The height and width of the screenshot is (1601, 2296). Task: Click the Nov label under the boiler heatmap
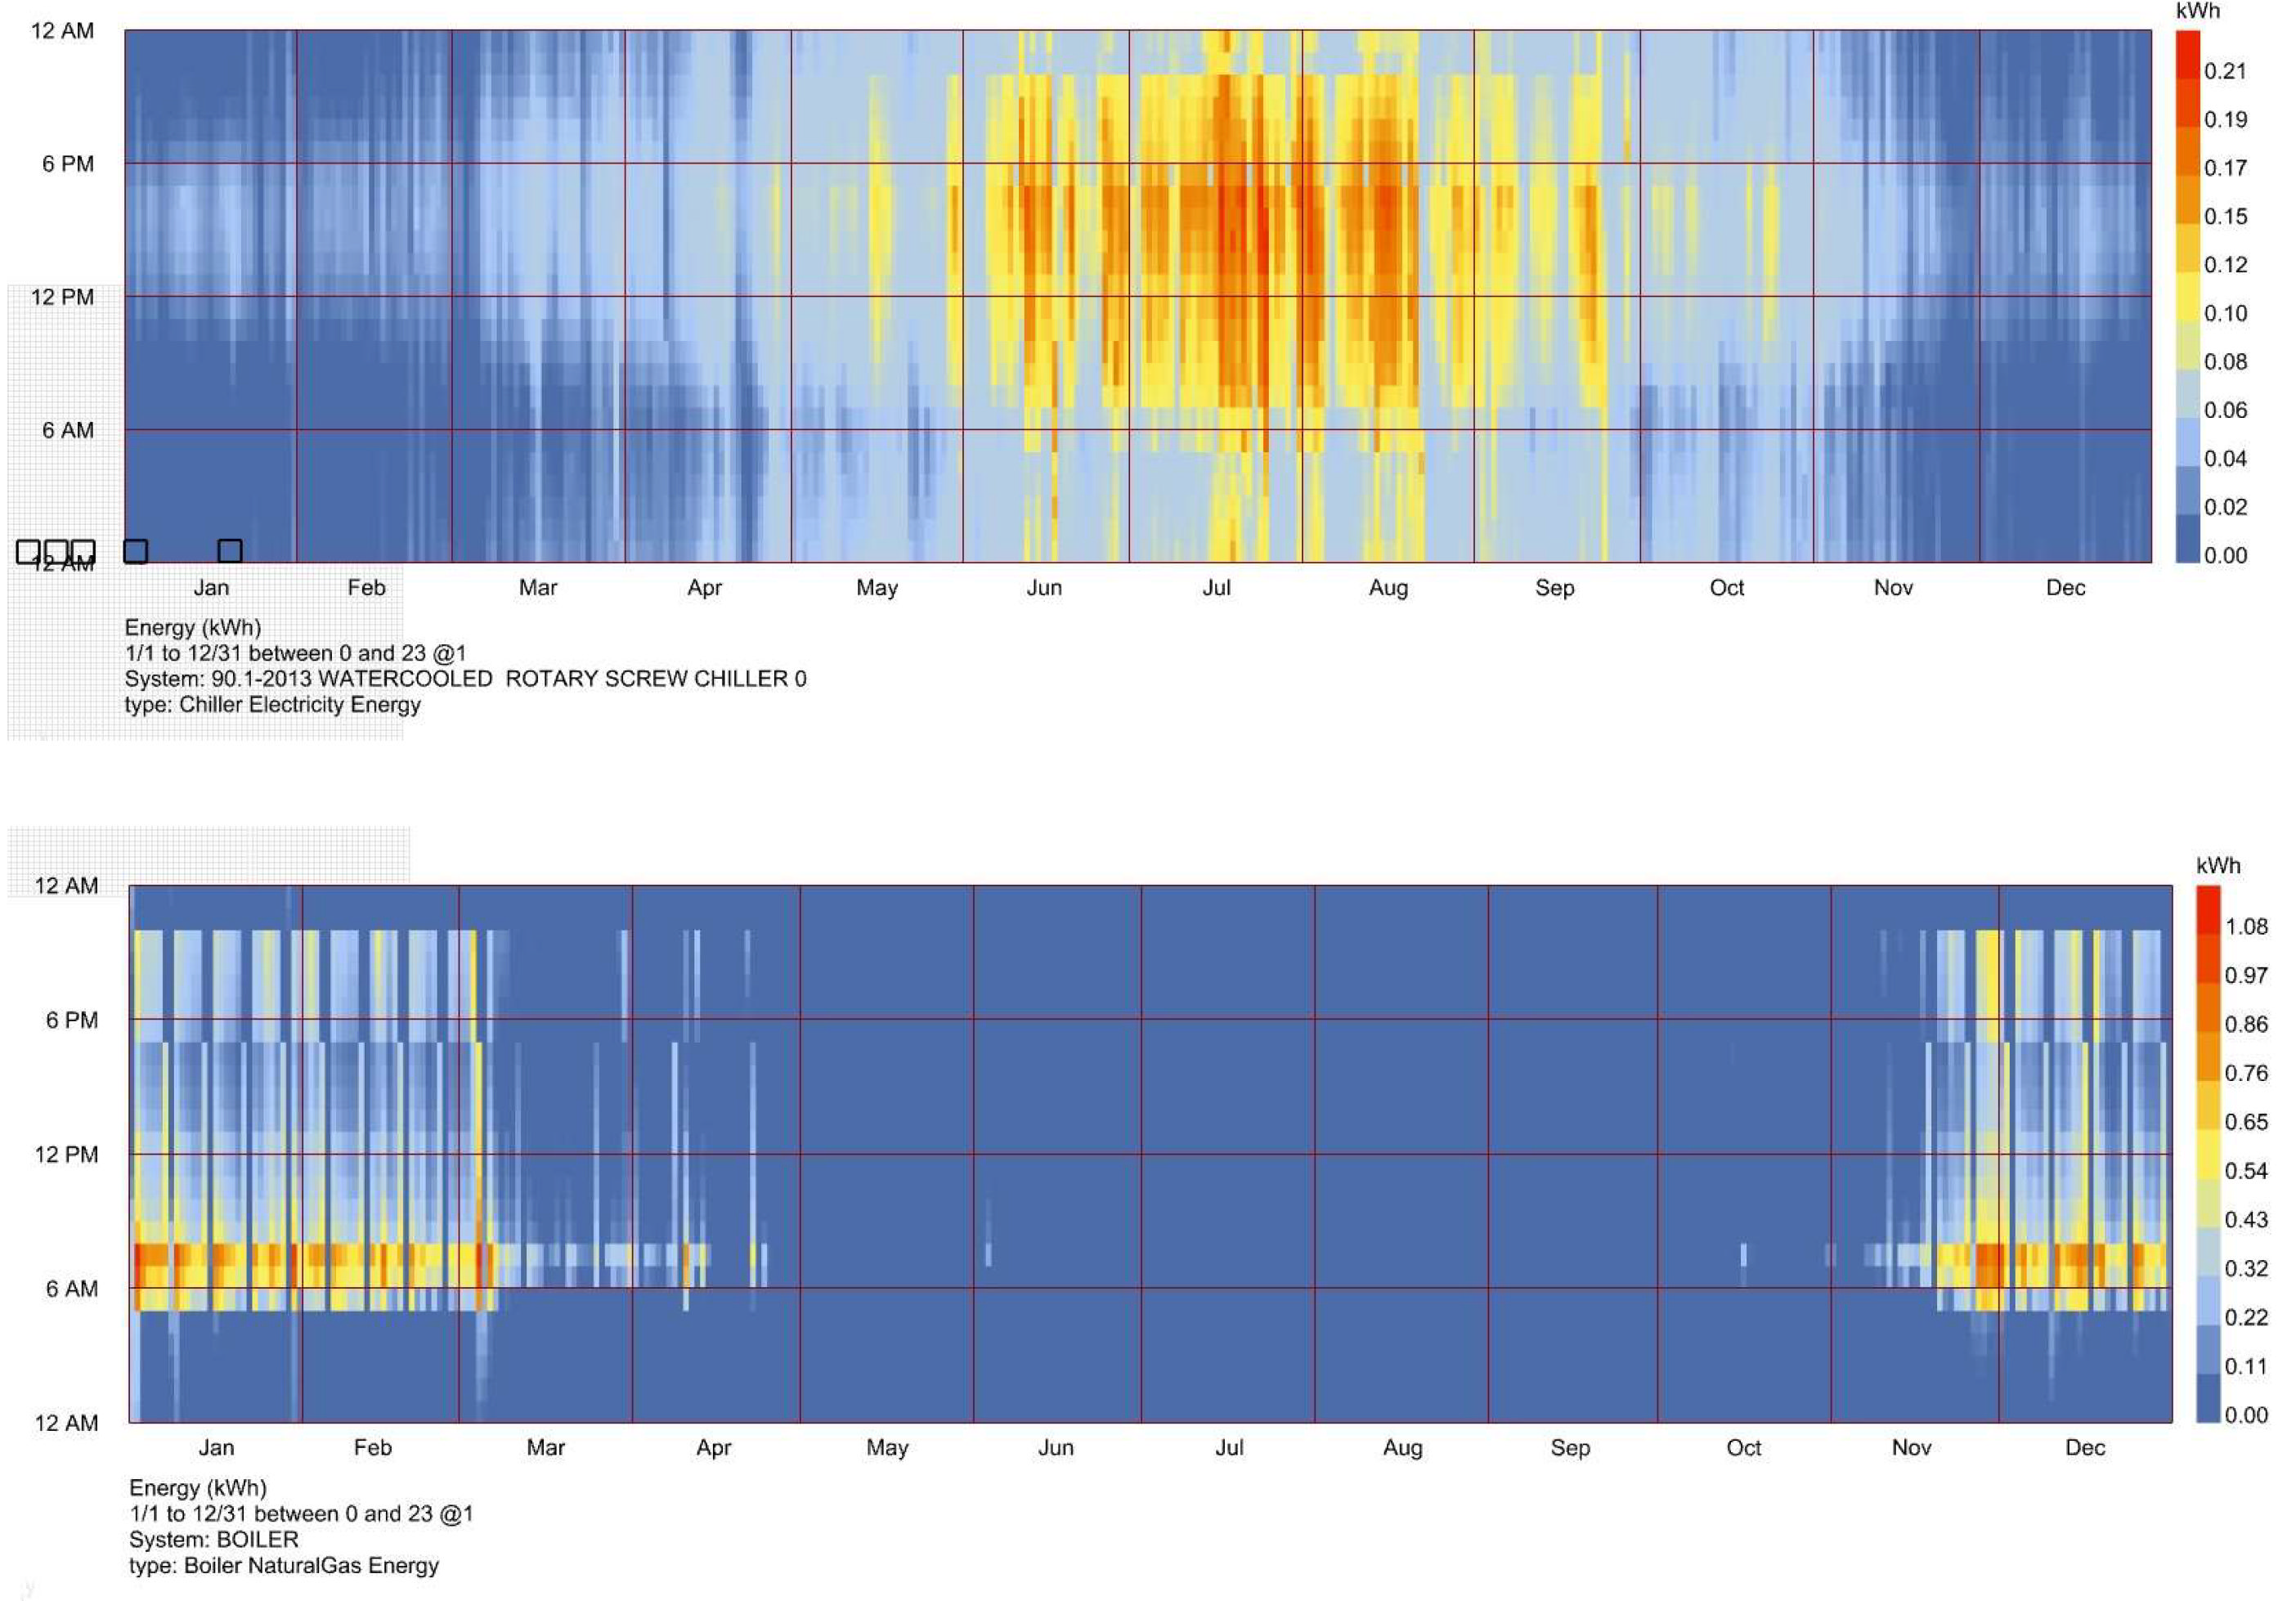point(1911,1448)
